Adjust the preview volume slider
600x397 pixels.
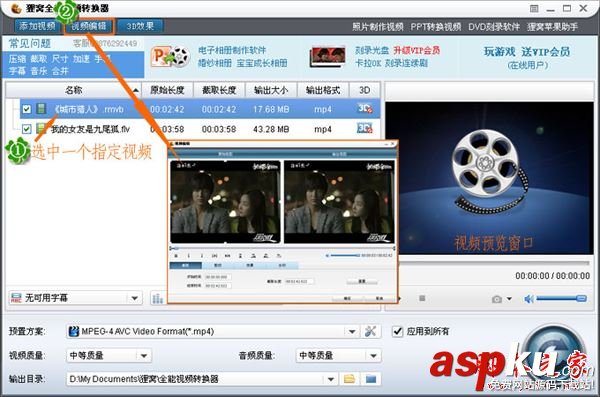pos(561,298)
